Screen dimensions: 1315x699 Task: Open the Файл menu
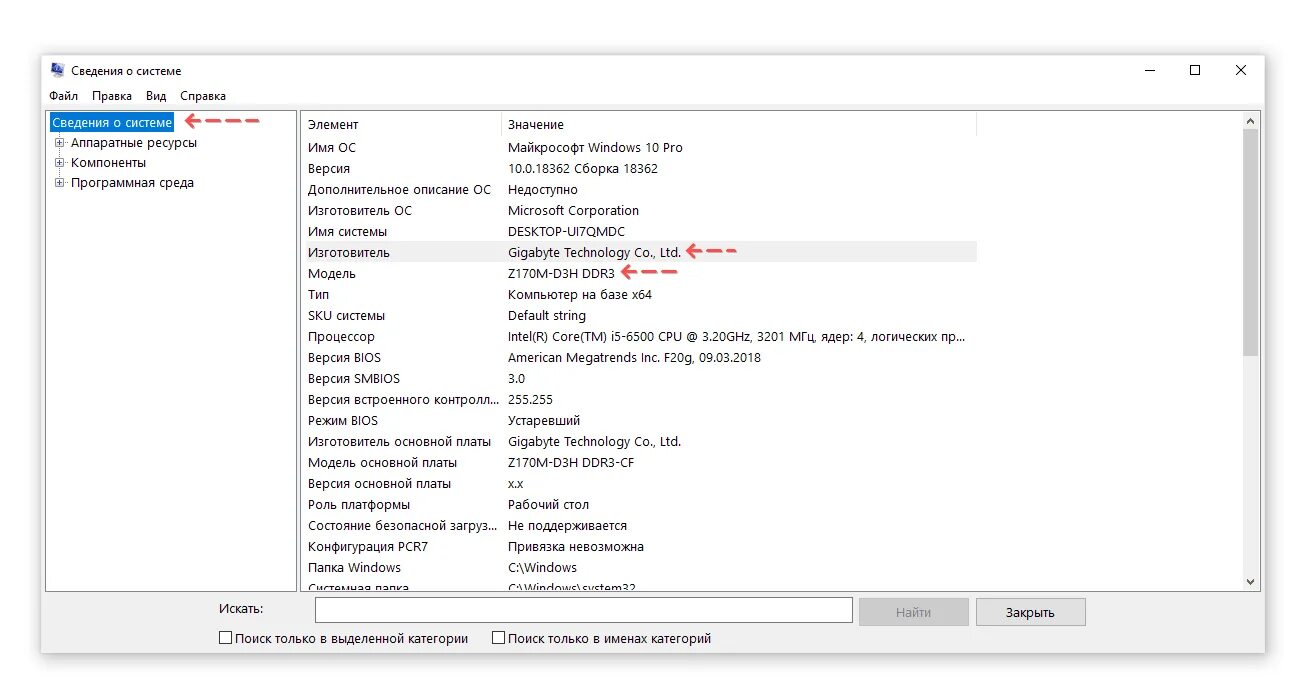[63, 96]
